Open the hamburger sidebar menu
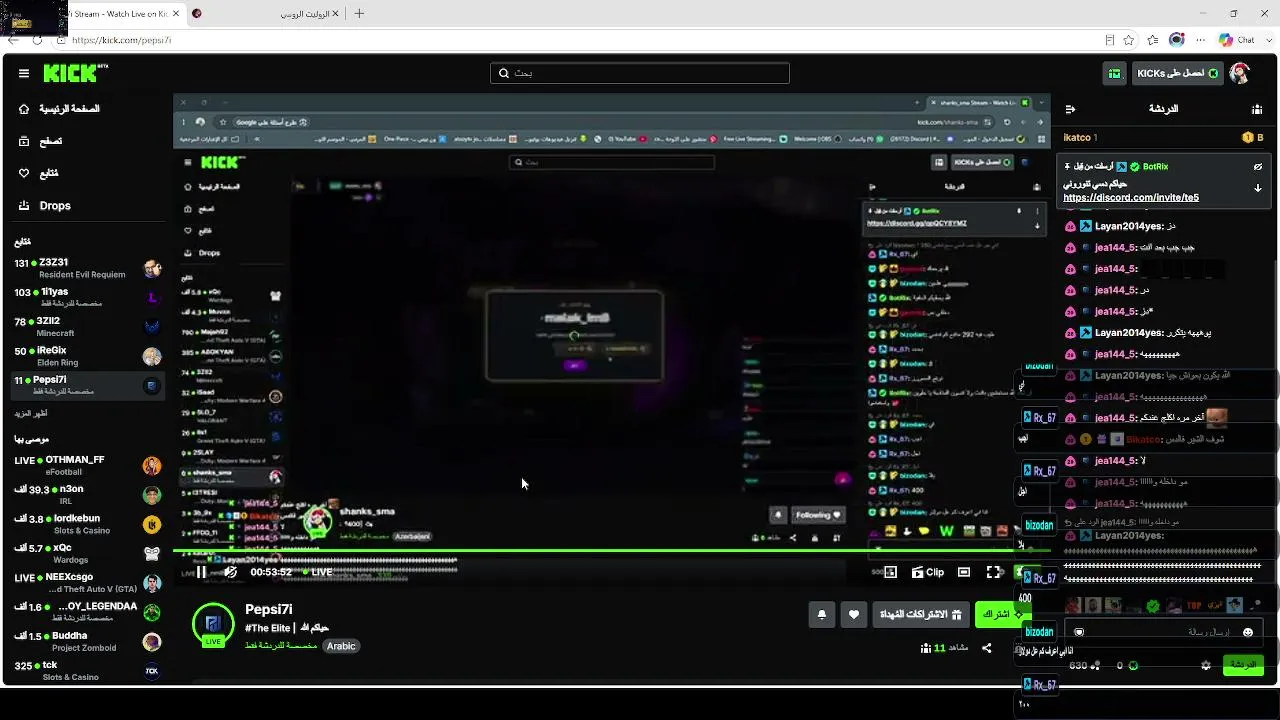1280x720 pixels. click(24, 73)
